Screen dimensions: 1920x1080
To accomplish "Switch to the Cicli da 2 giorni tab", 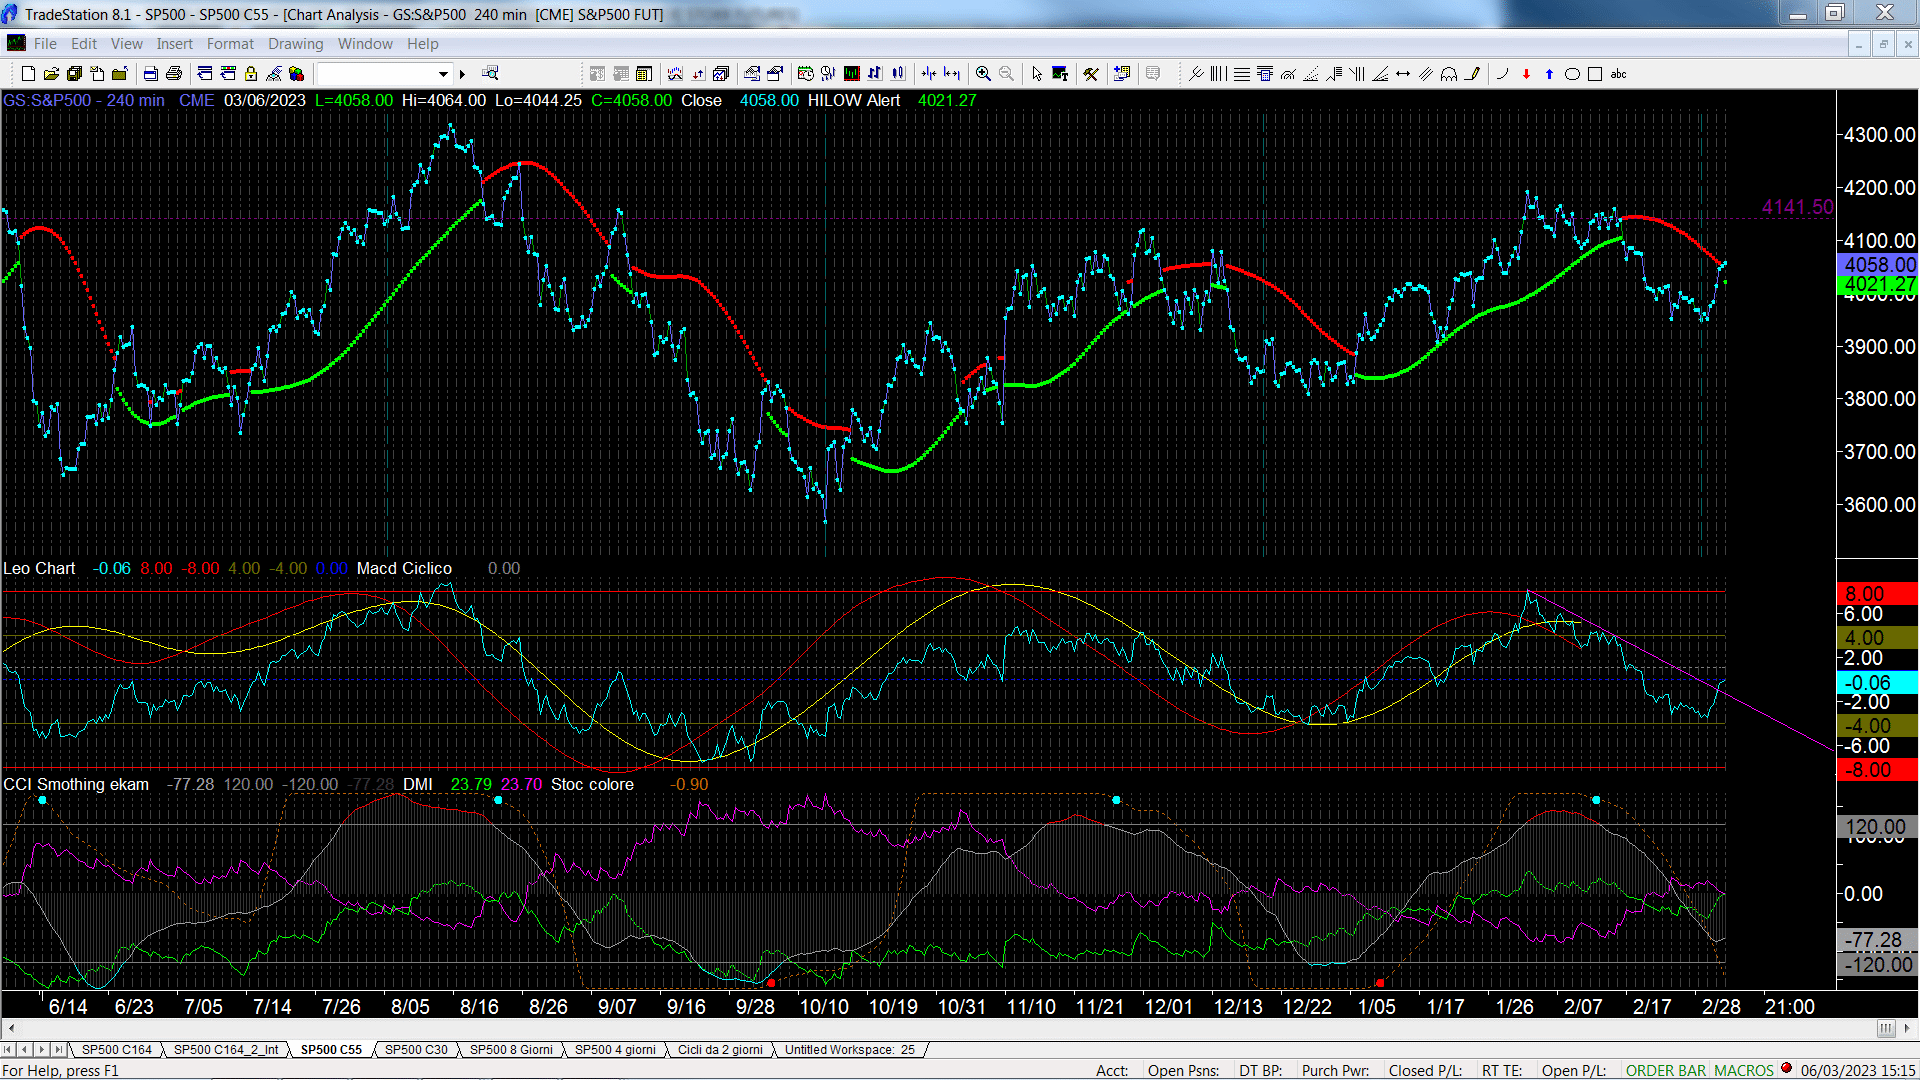I will [x=720, y=1050].
